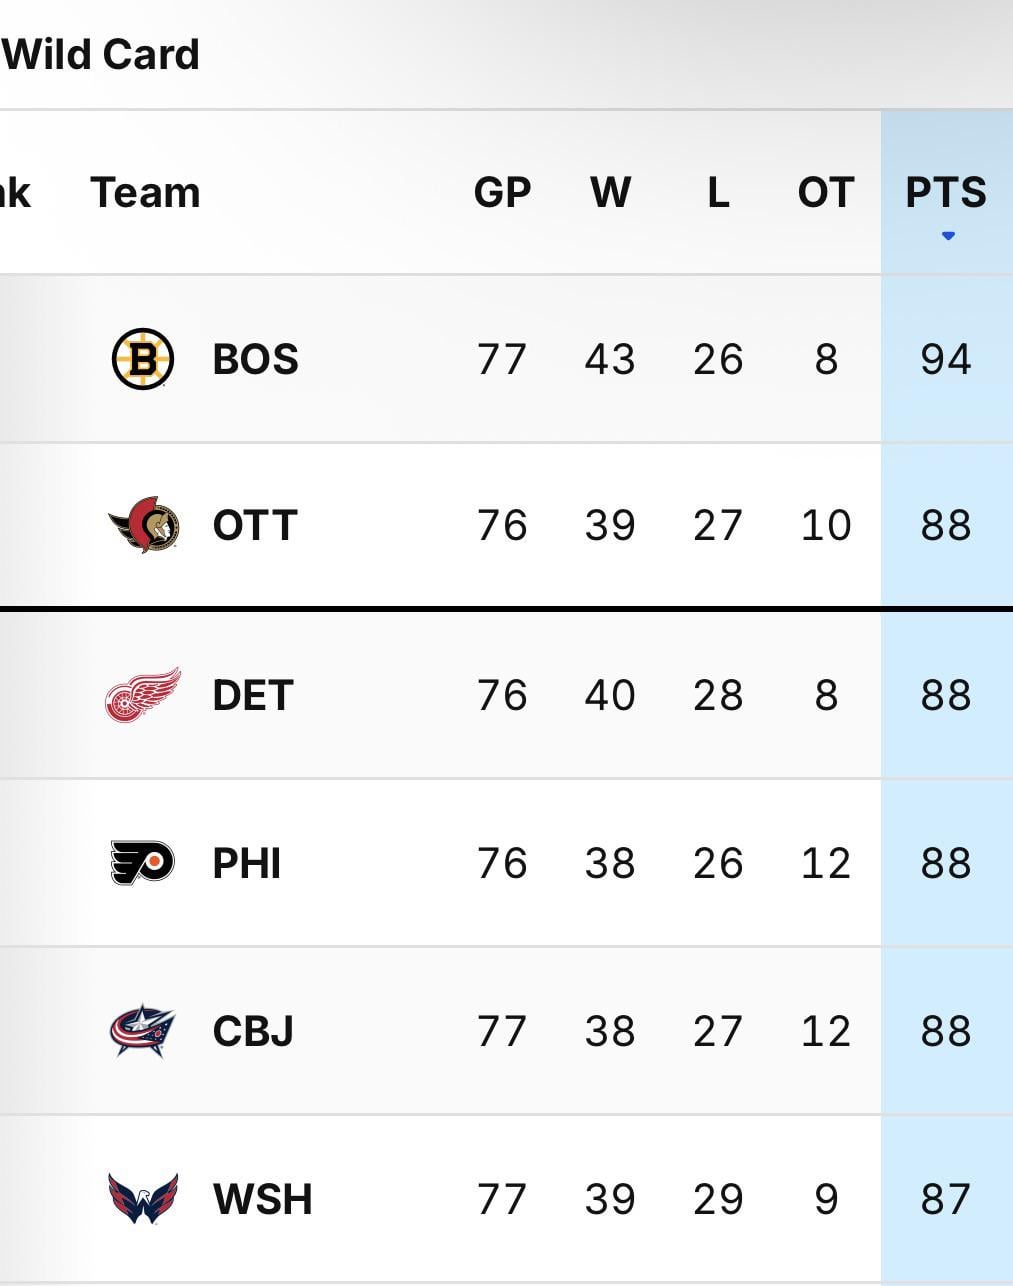Click the Columbus Blue Jackets logo
The height and width of the screenshot is (1286, 1013).
click(142, 1031)
